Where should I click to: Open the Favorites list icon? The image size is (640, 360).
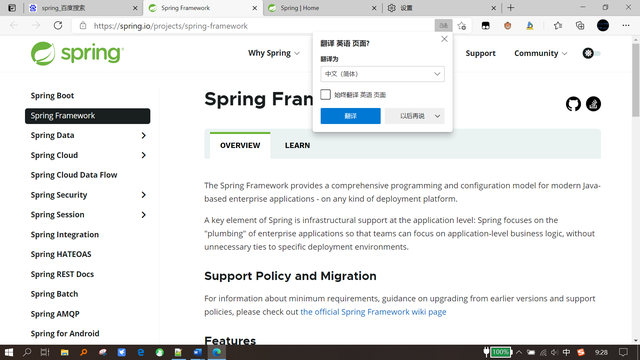coord(558,26)
